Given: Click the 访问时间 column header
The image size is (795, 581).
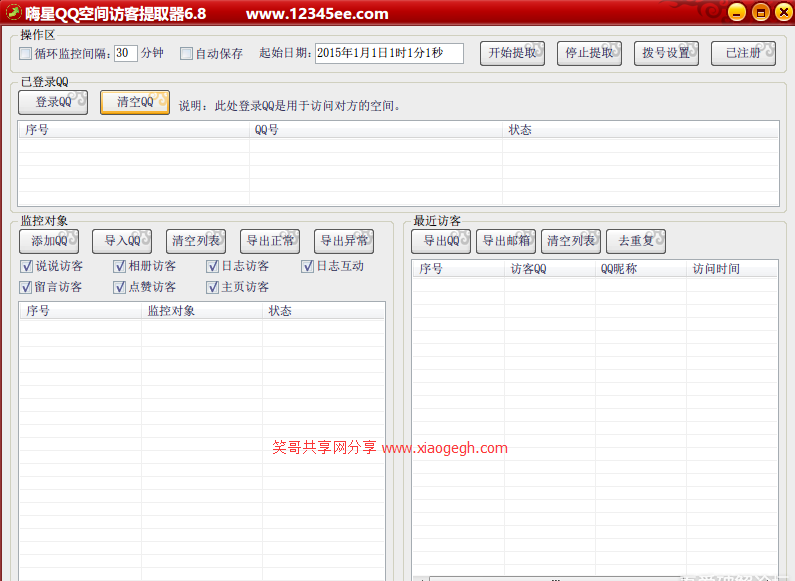Looking at the screenshot, I should pyautogui.click(x=732, y=269).
